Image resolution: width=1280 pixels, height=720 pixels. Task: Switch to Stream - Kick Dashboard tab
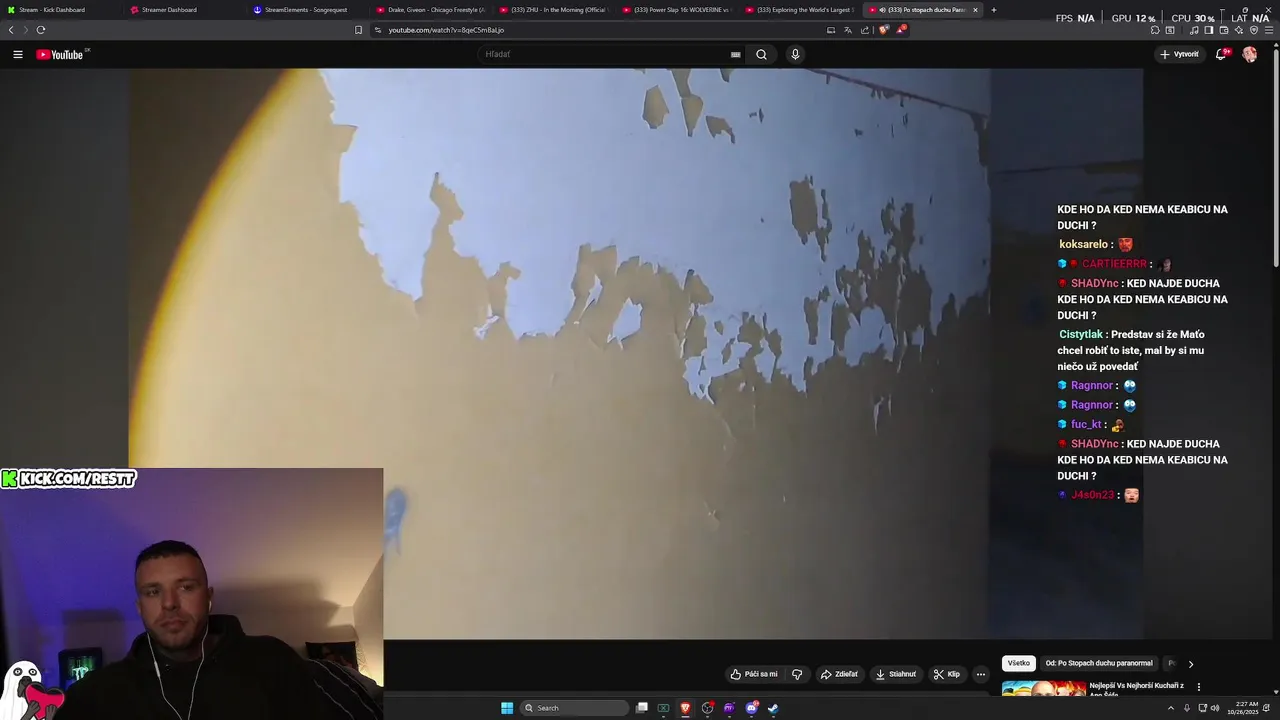60,10
